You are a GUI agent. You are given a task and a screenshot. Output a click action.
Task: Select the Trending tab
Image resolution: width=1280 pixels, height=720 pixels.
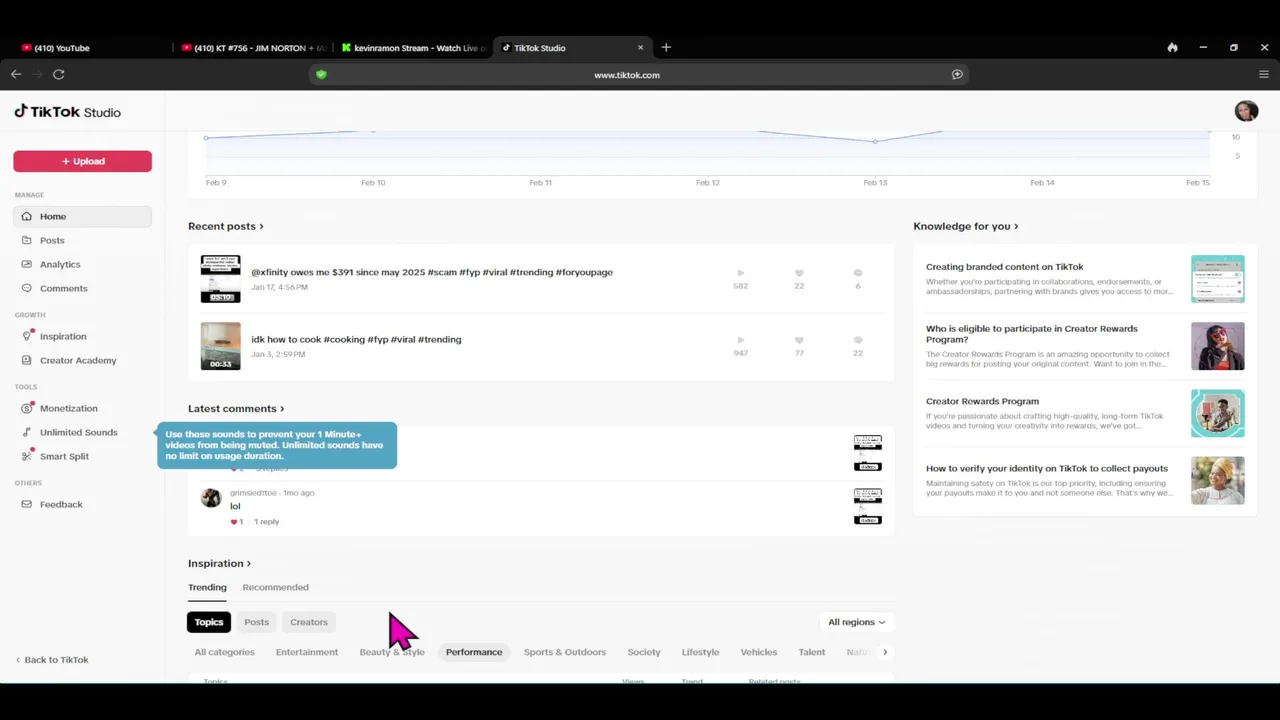coord(207,587)
